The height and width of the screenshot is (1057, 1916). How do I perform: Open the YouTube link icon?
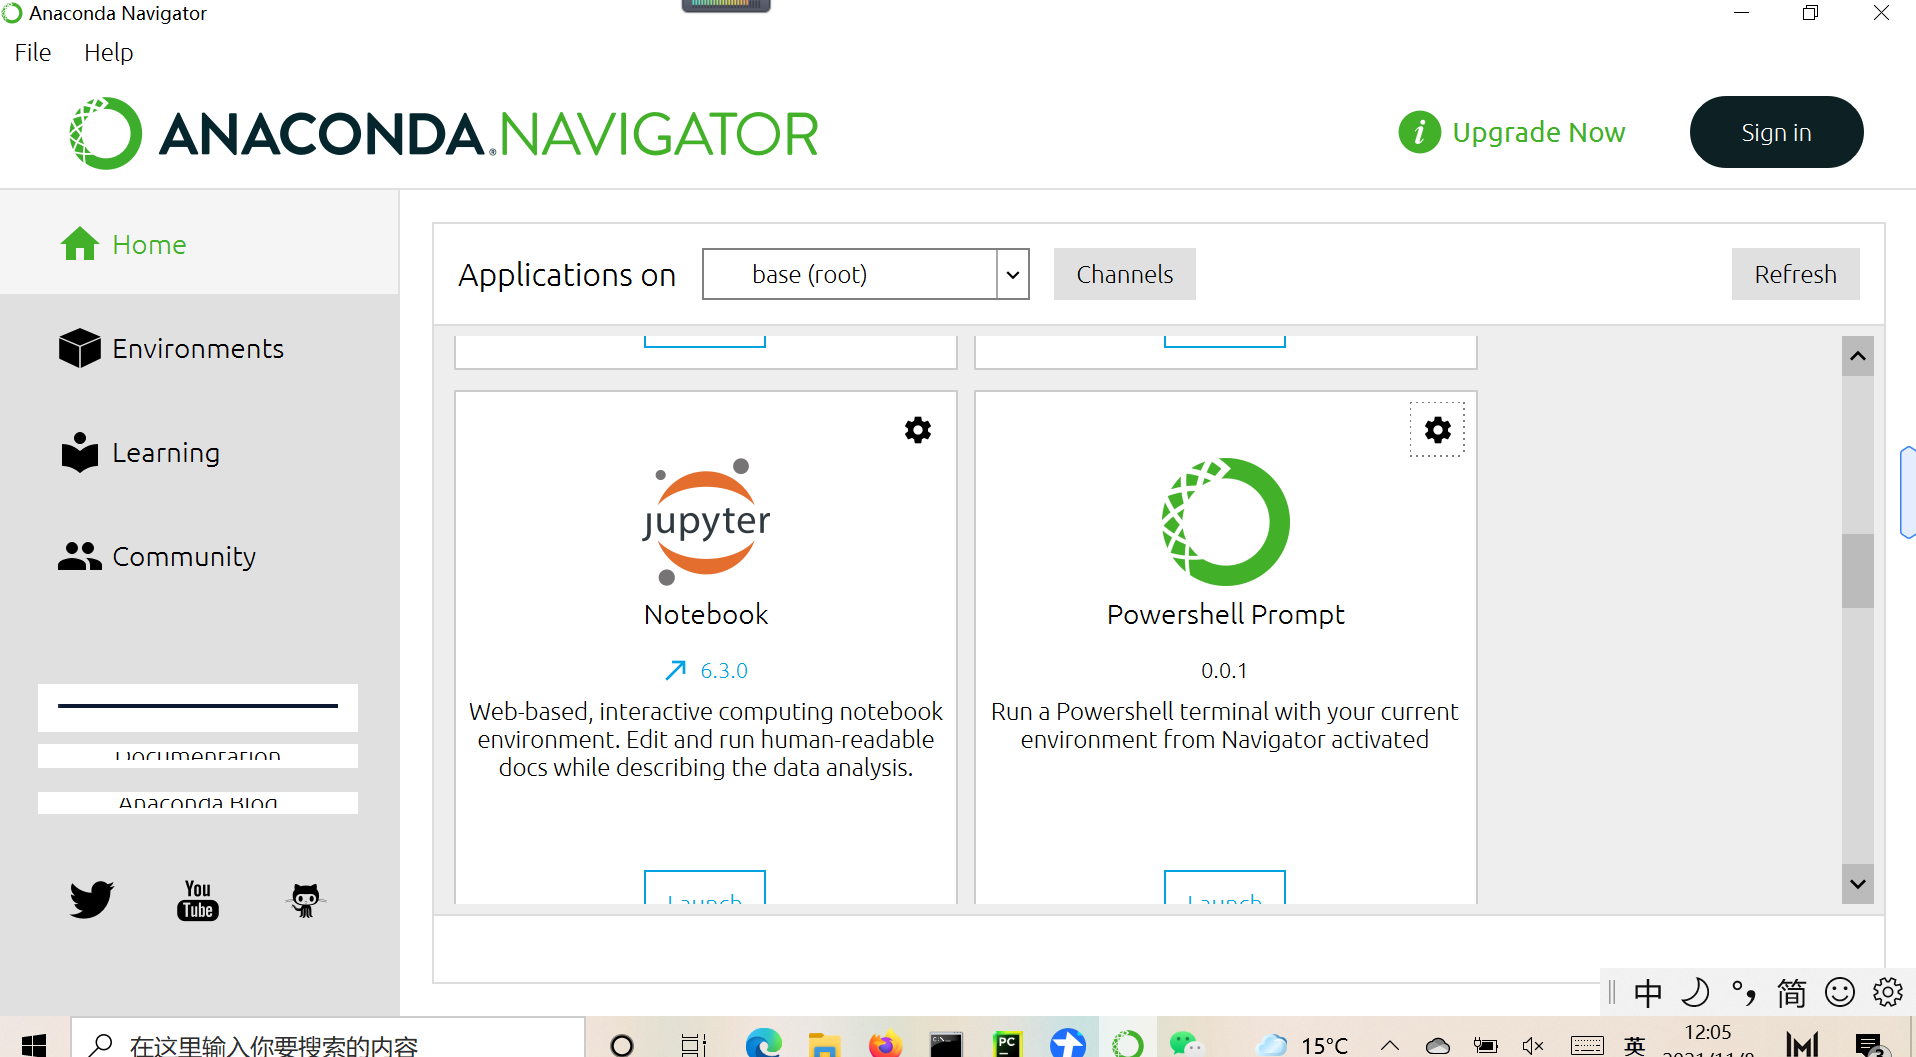tap(198, 900)
